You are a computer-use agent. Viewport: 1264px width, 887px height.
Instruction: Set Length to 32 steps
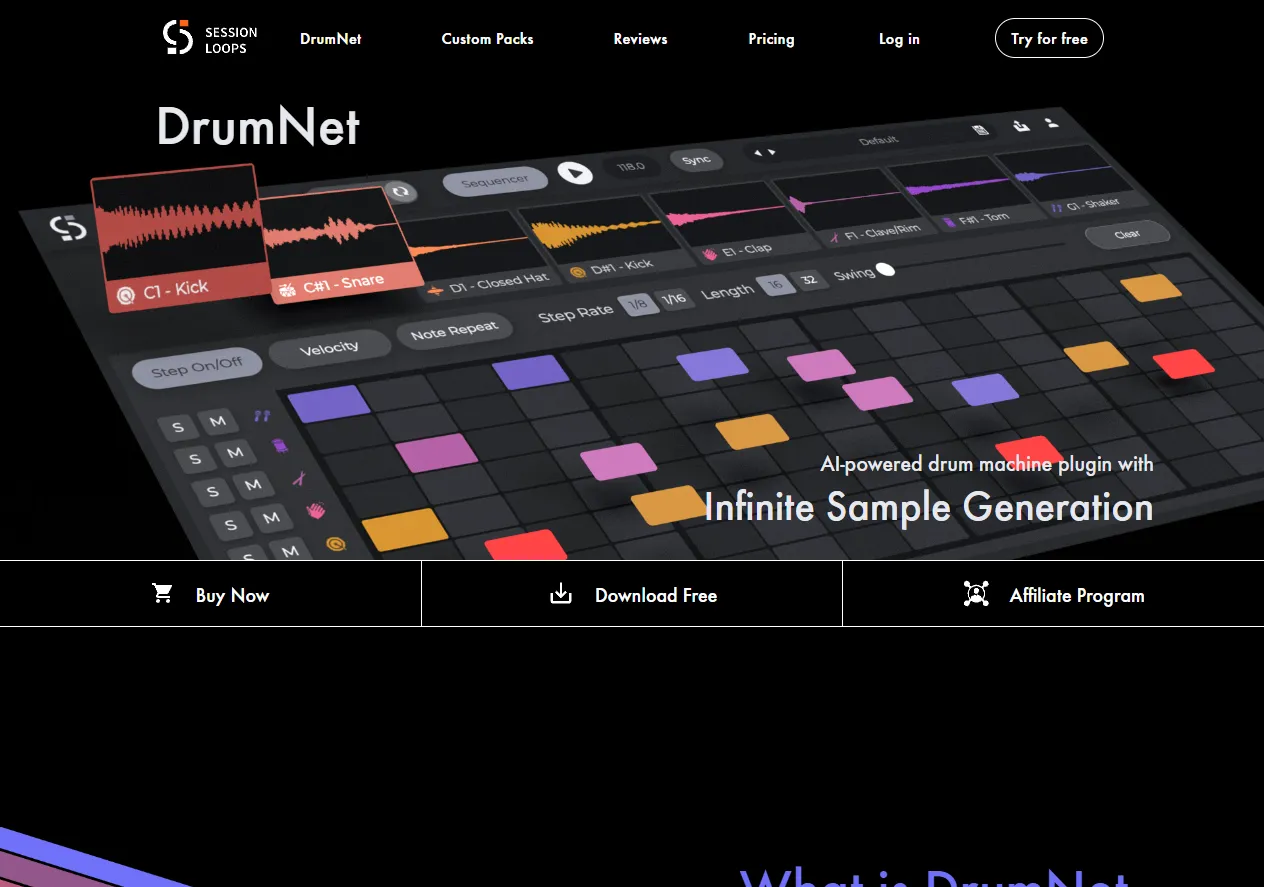point(809,280)
